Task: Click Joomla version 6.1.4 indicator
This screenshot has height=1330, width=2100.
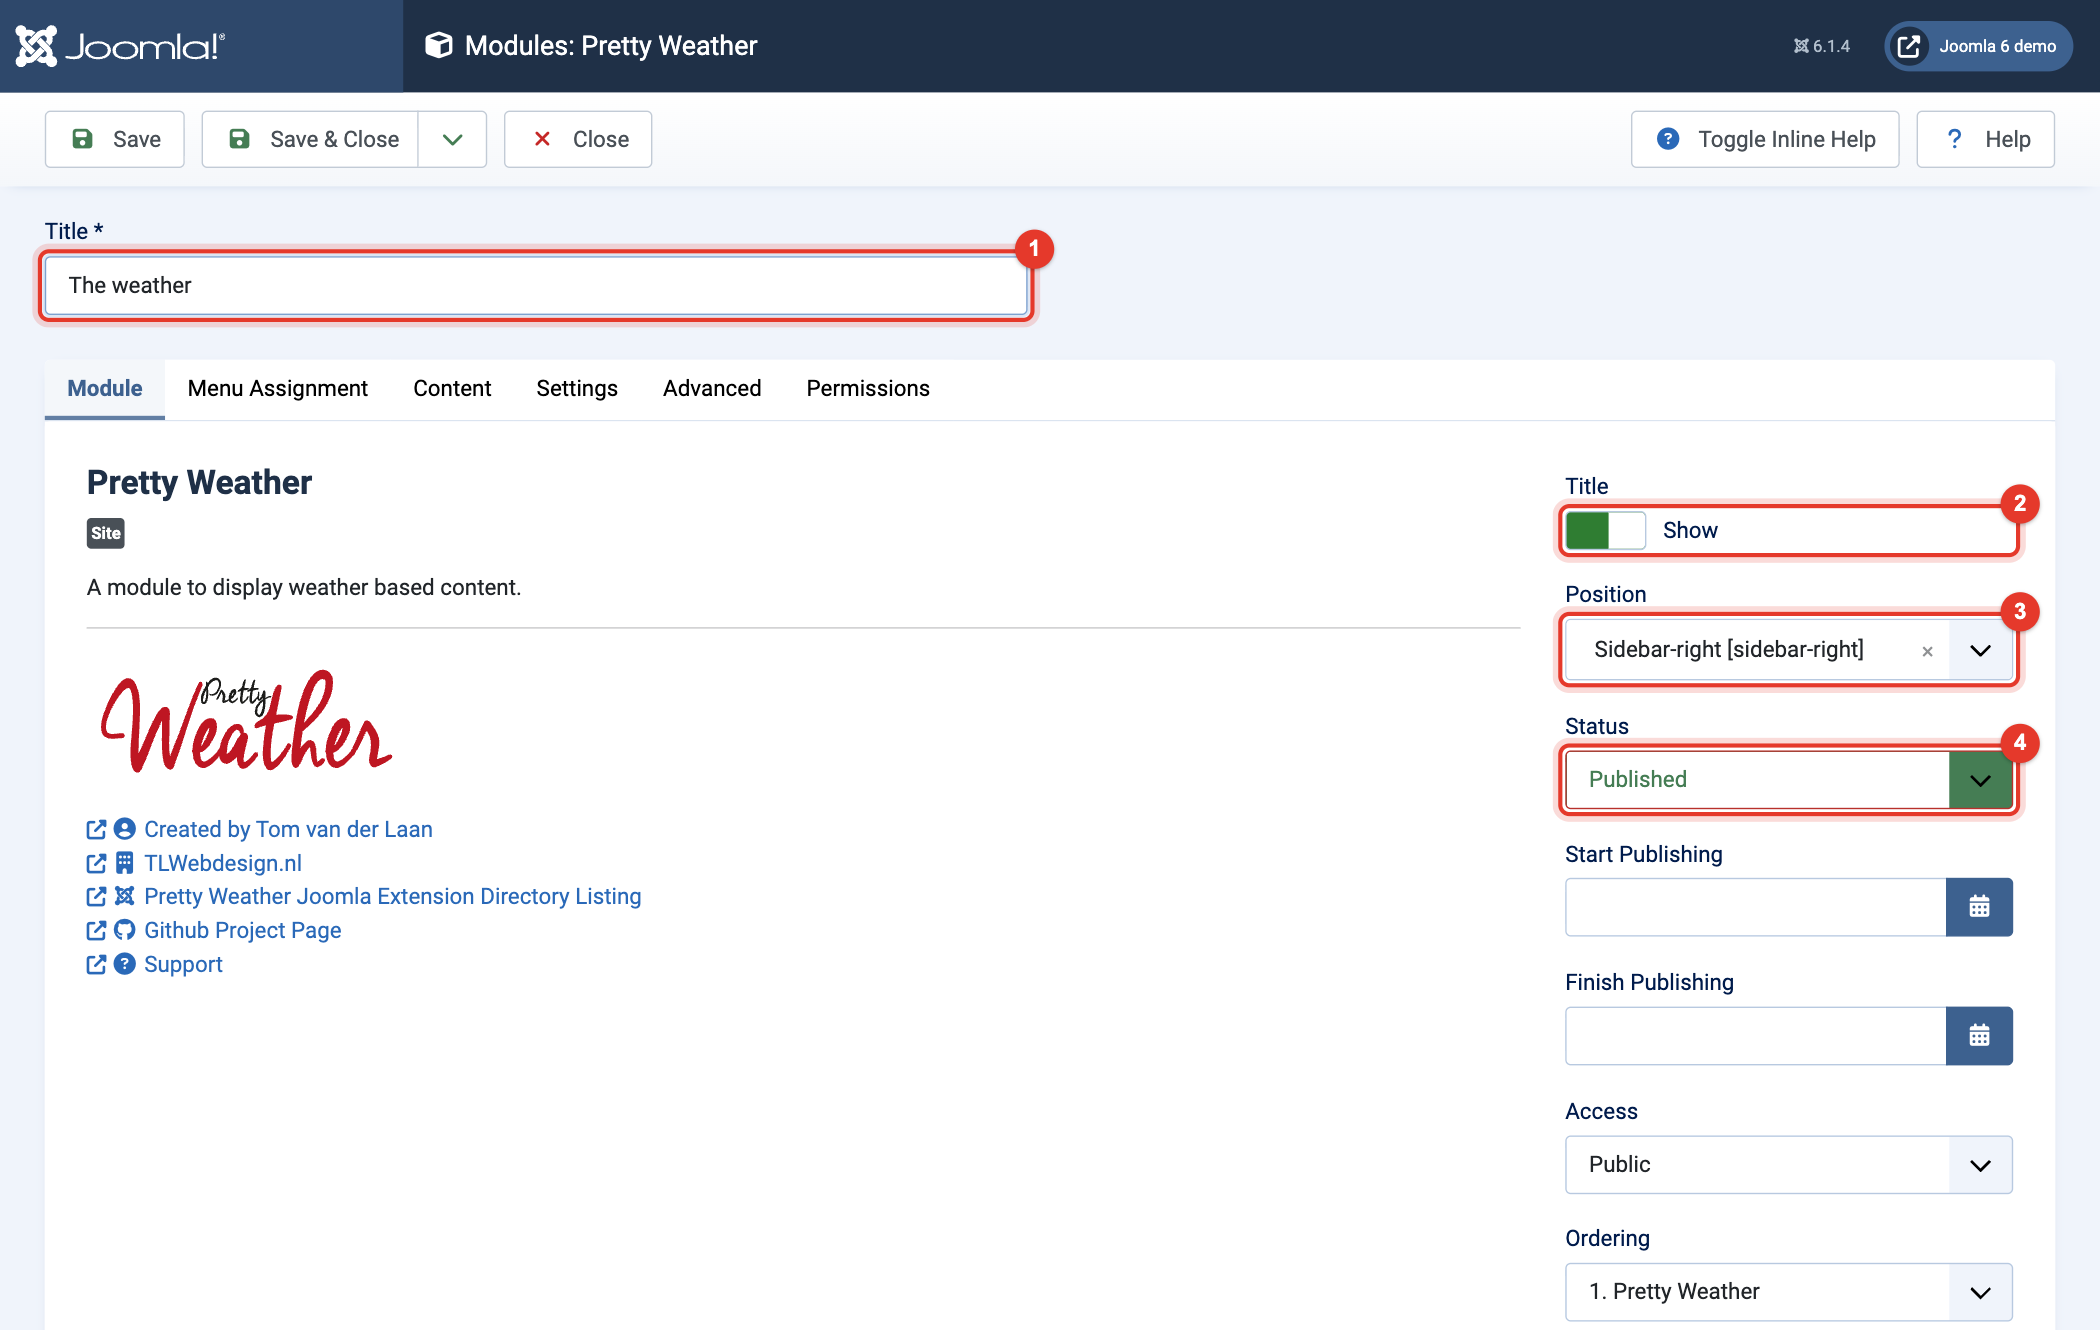Action: (1821, 46)
